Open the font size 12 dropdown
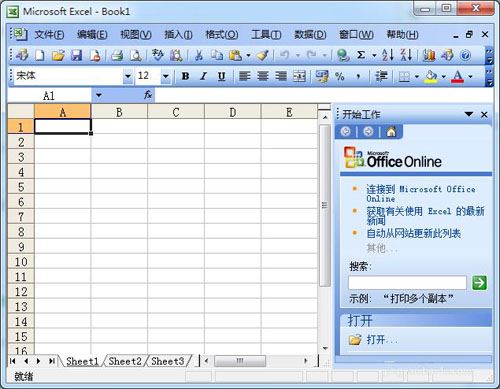The height and width of the screenshot is (389, 500). point(165,77)
